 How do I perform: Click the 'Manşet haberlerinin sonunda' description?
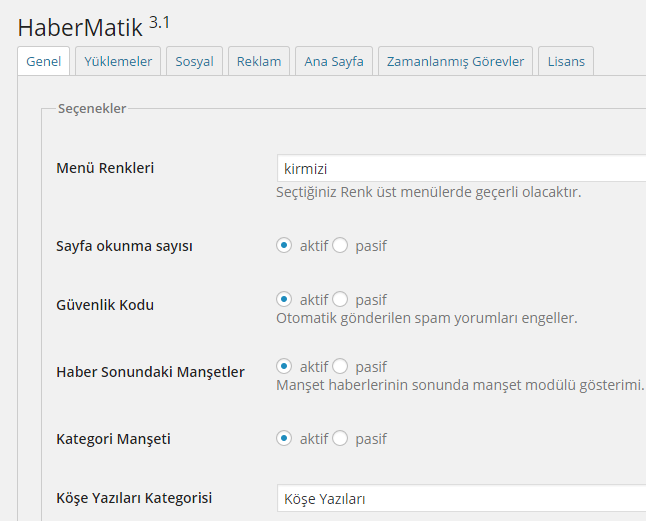tap(460, 385)
